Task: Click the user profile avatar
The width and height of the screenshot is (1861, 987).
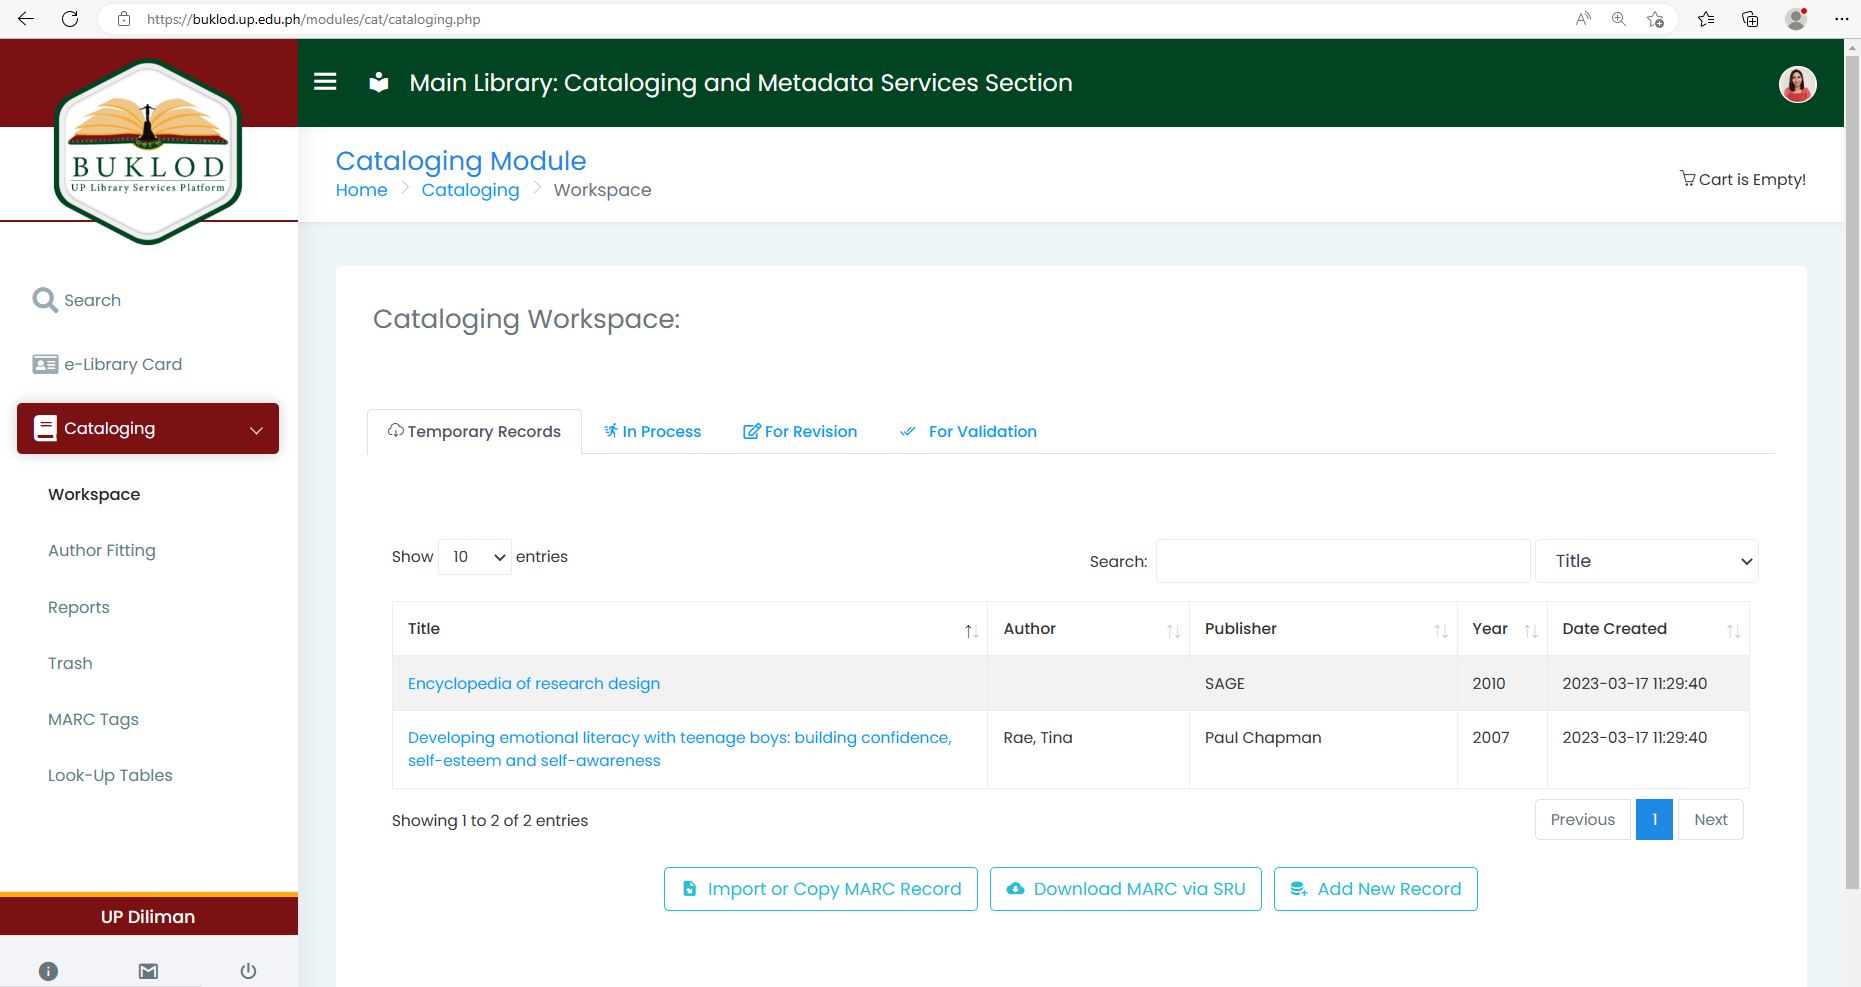Action: coord(1796,85)
